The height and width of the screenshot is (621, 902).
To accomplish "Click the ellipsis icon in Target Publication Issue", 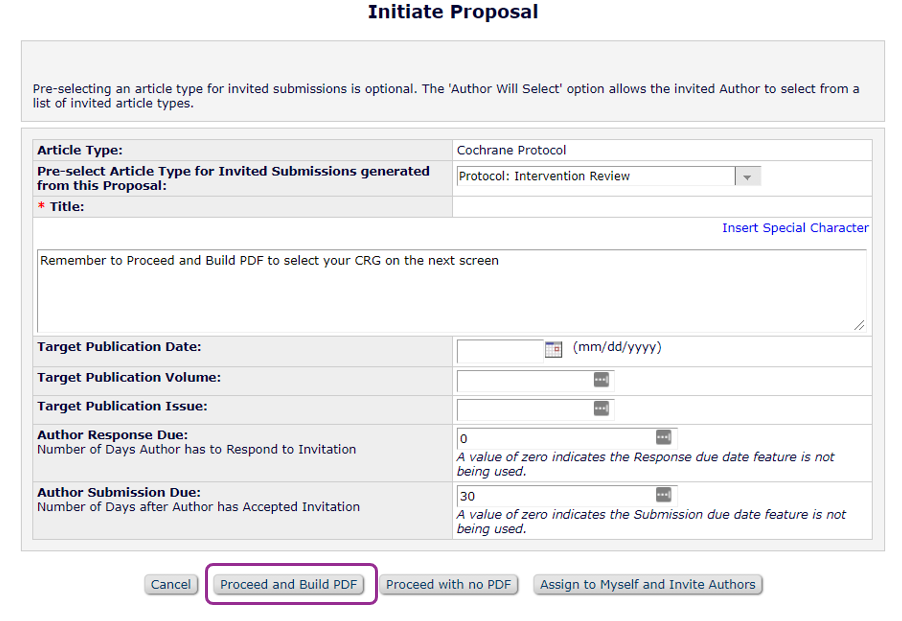I will (x=601, y=409).
